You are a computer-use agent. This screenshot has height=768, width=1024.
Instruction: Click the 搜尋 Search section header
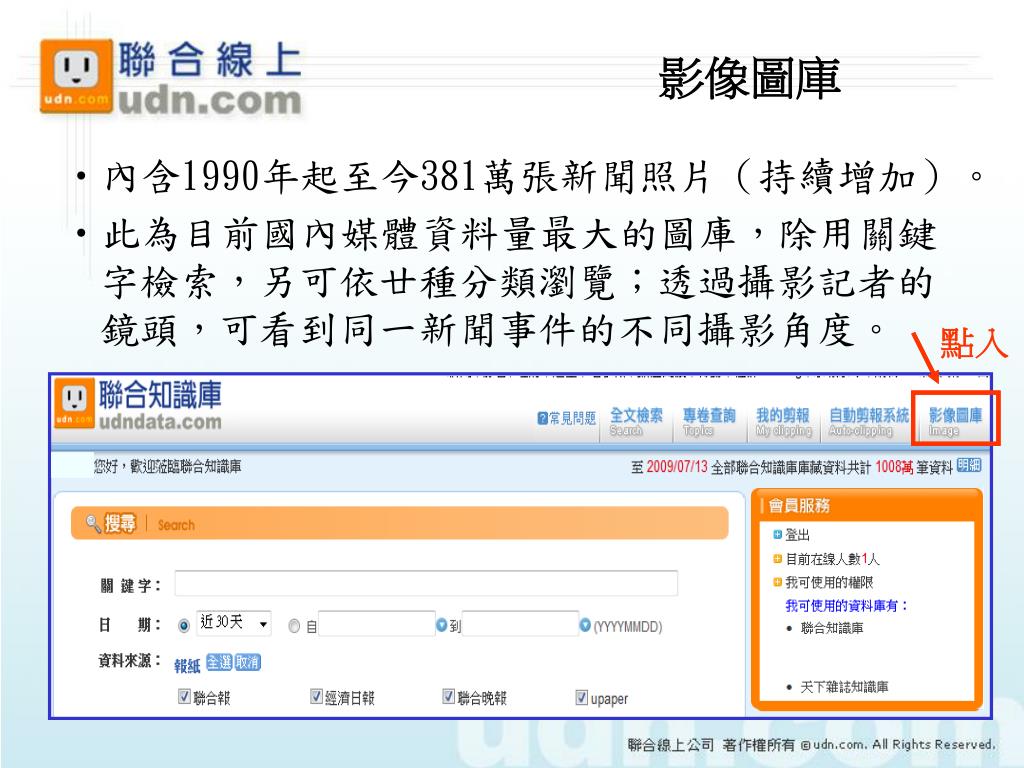click(x=400, y=523)
